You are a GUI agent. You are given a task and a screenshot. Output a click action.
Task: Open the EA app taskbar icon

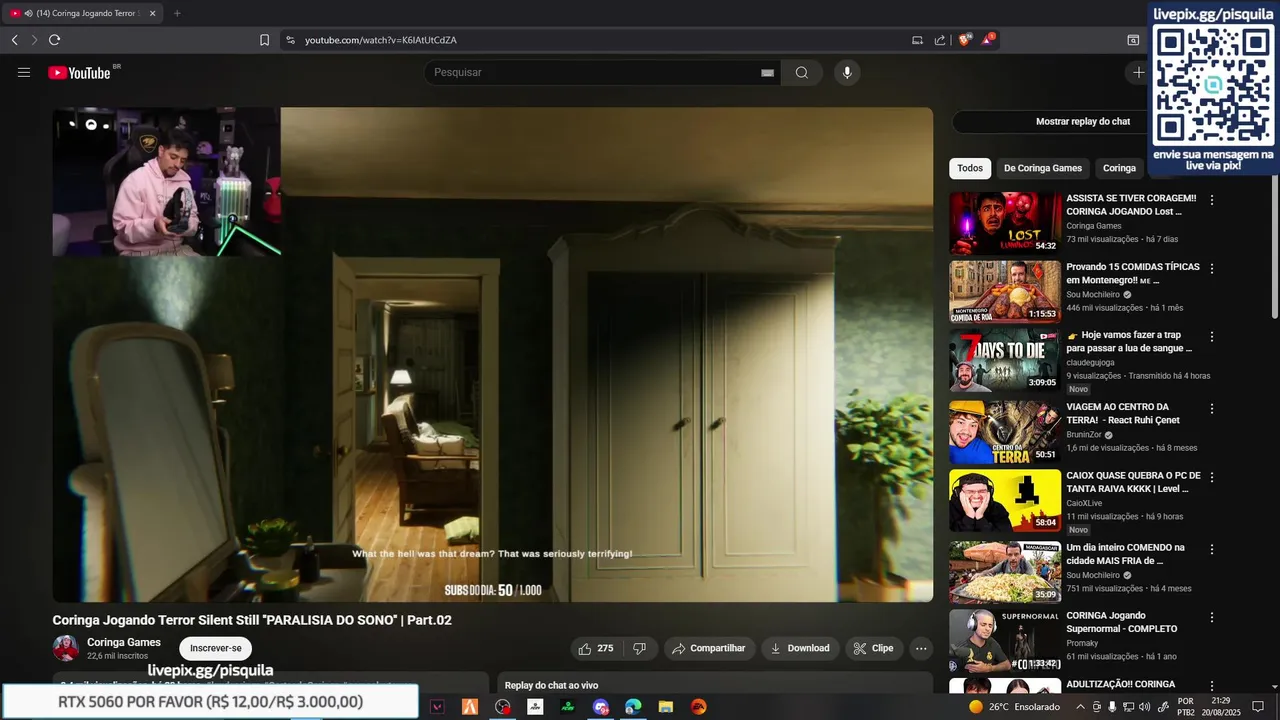(x=699, y=707)
